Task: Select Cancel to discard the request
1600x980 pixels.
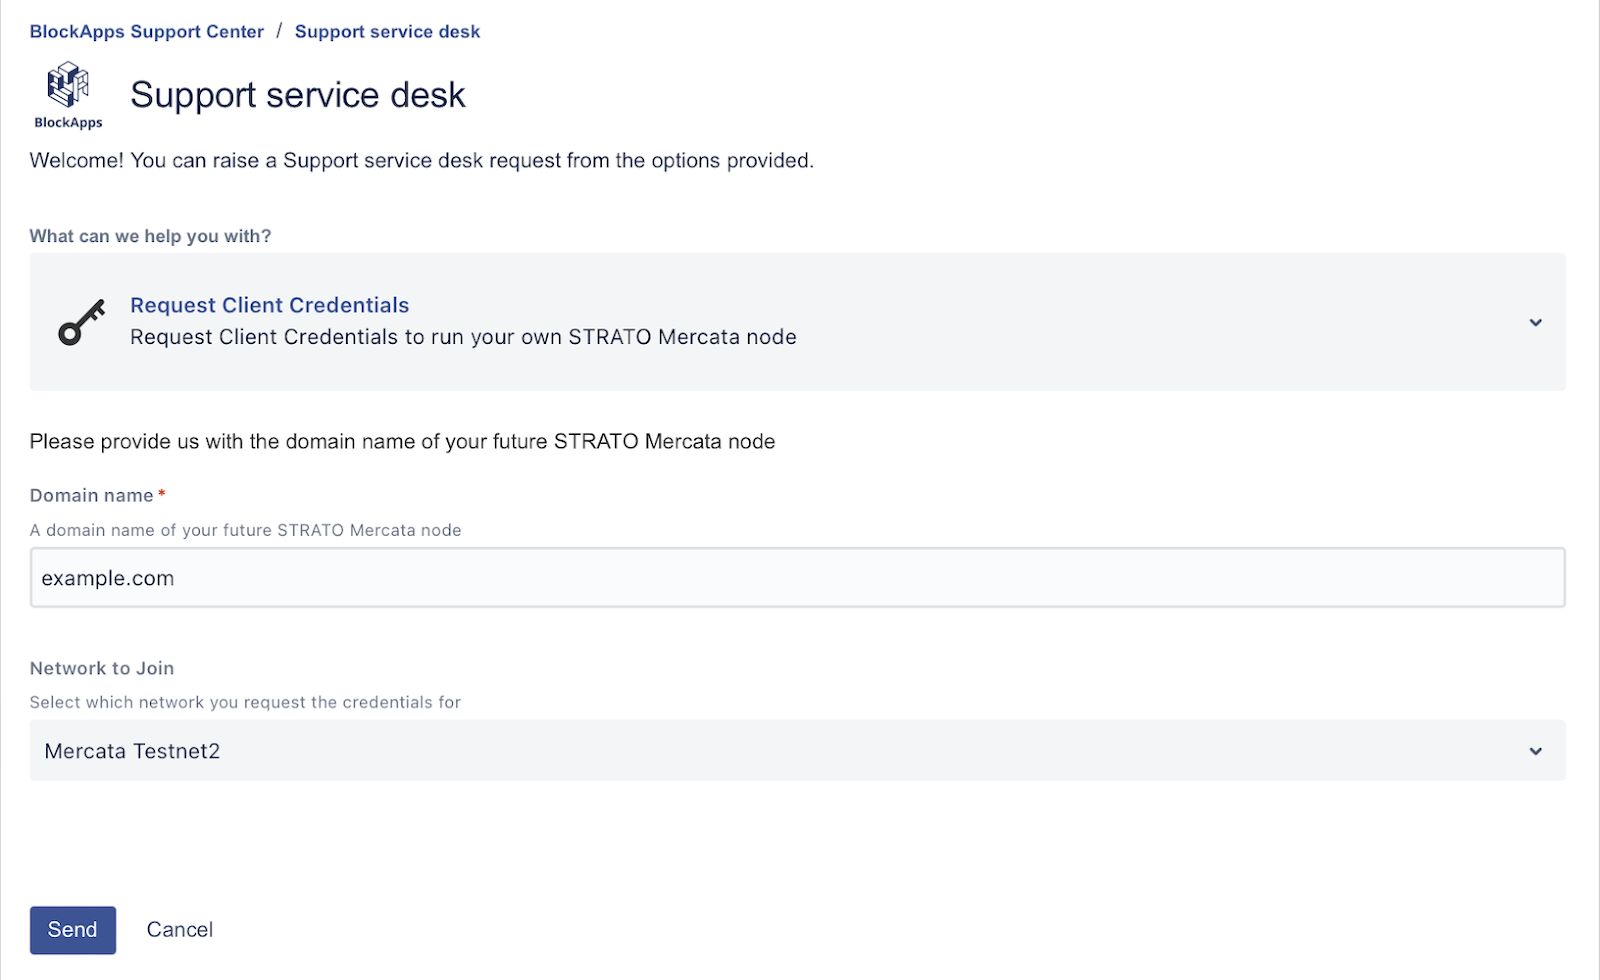Action: click(x=180, y=929)
